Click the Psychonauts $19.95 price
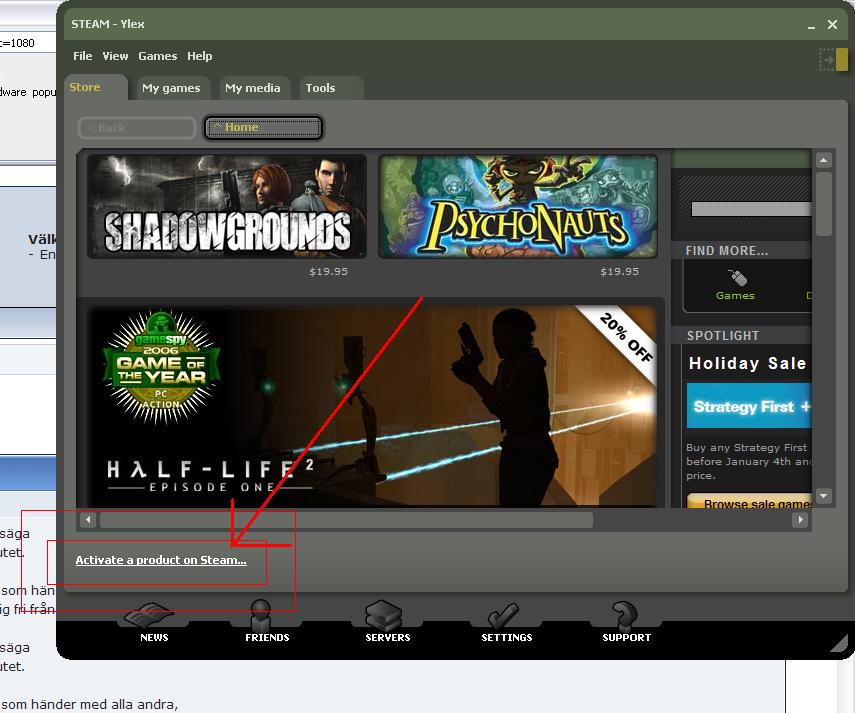The width and height of the screenshot is (855, 713). tap(619, 271)
